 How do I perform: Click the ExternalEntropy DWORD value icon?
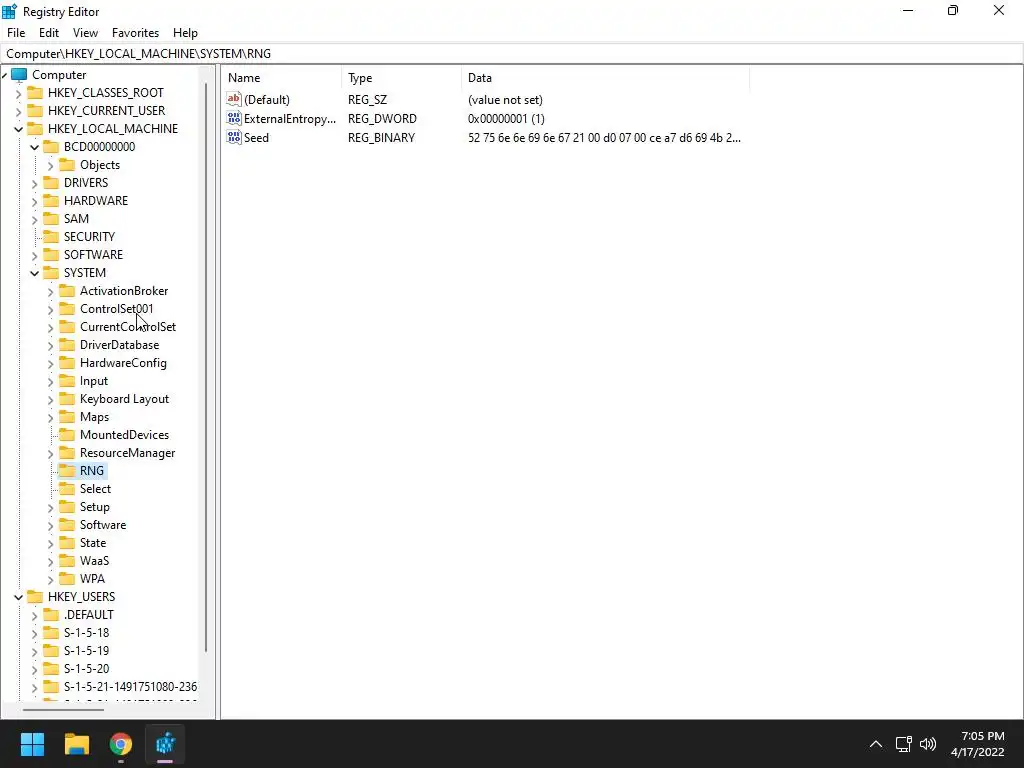(x=234, y=118)
